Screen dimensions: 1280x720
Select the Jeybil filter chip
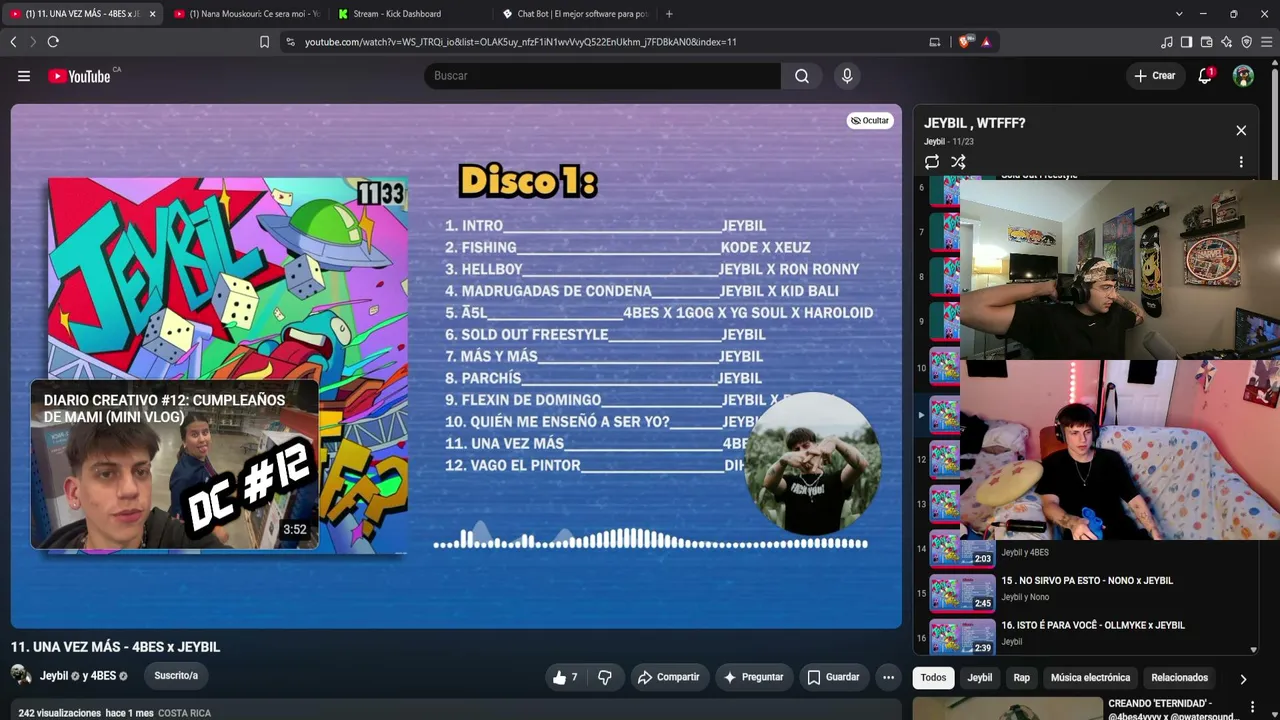pos(980,678)
